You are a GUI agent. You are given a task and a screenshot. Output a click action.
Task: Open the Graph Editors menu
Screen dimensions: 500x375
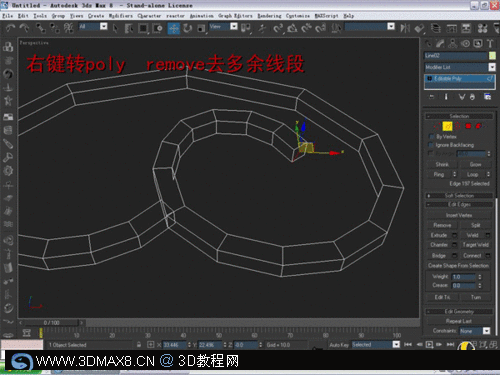(x=235, y=16)
